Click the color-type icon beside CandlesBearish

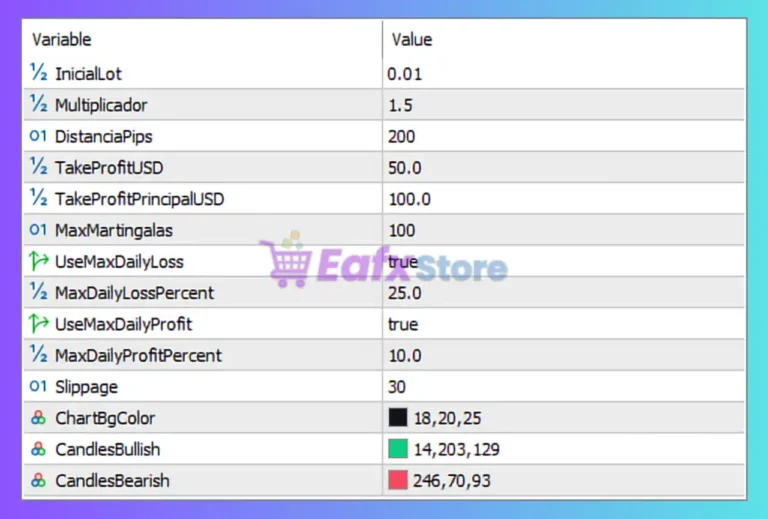(38, 480)
